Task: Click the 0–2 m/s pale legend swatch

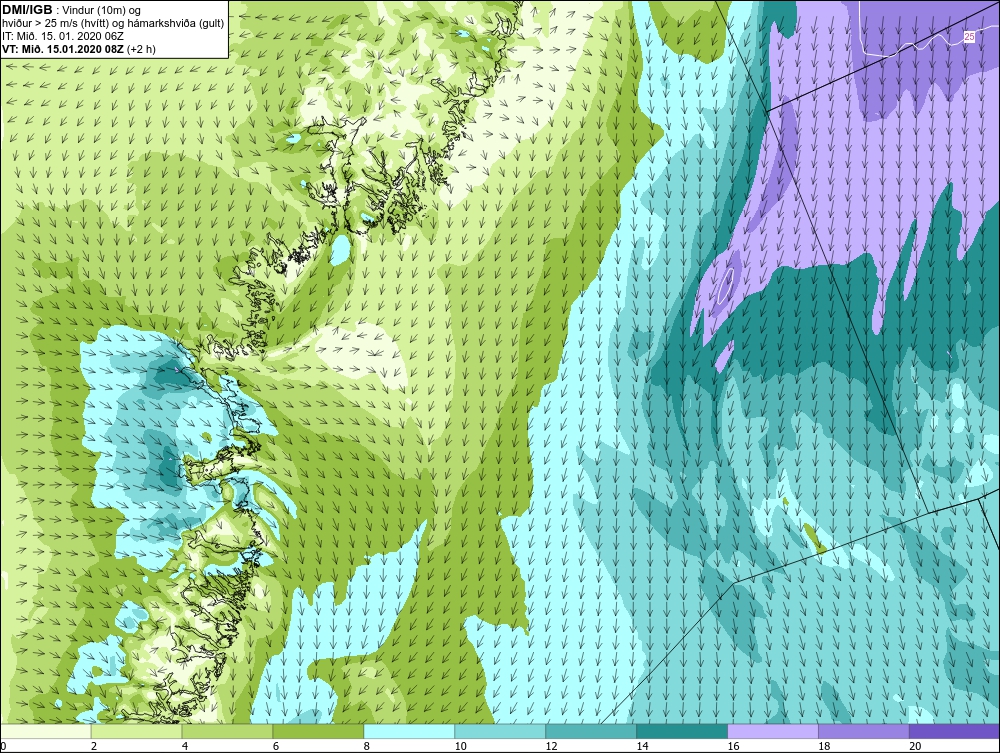Action: 46,731
